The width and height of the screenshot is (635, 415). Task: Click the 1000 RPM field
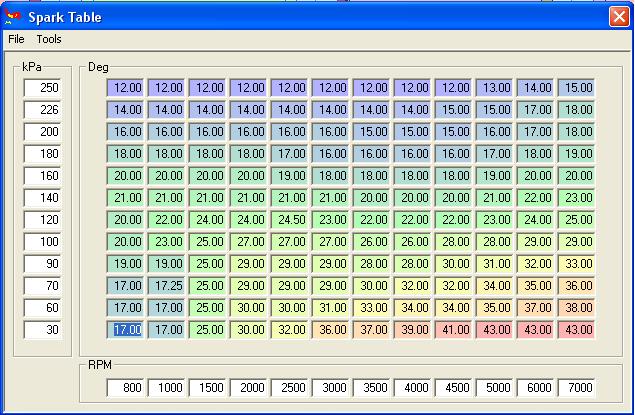tap(166, 387)
